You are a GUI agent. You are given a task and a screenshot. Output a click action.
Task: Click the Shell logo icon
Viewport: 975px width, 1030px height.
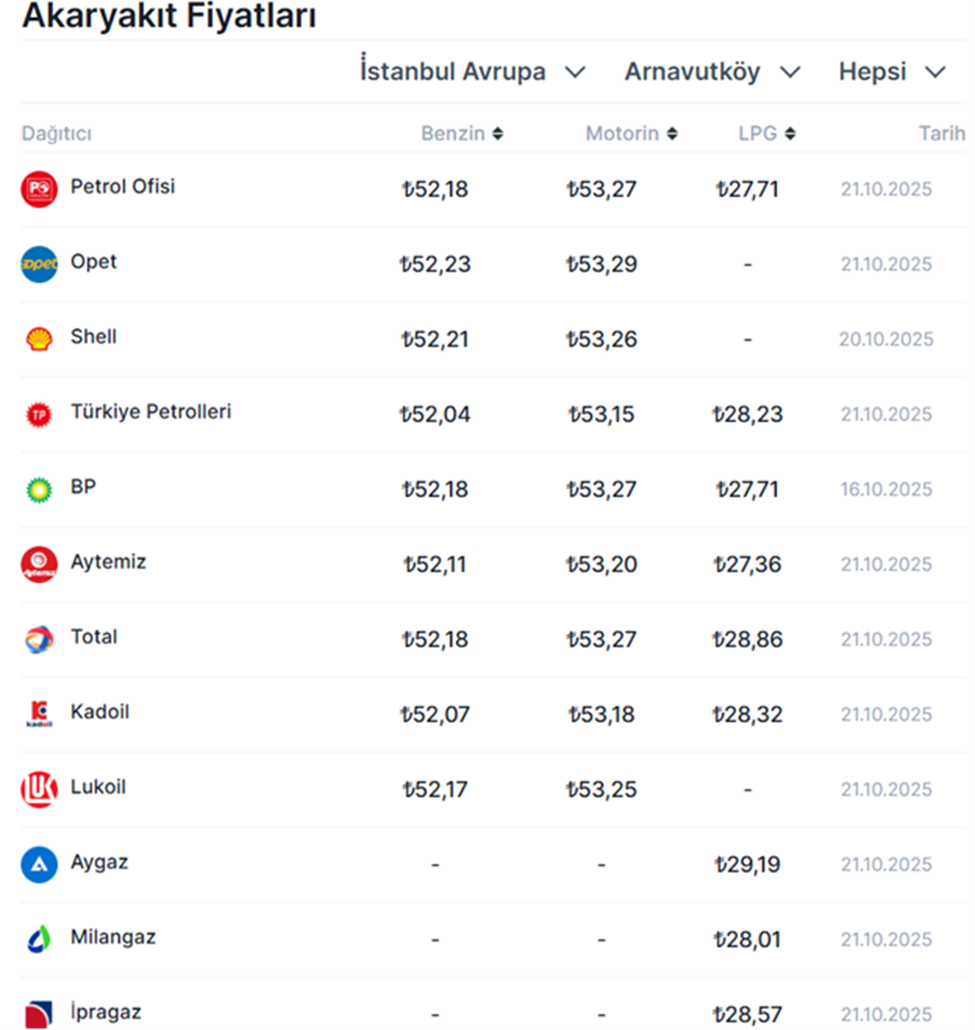39,339
